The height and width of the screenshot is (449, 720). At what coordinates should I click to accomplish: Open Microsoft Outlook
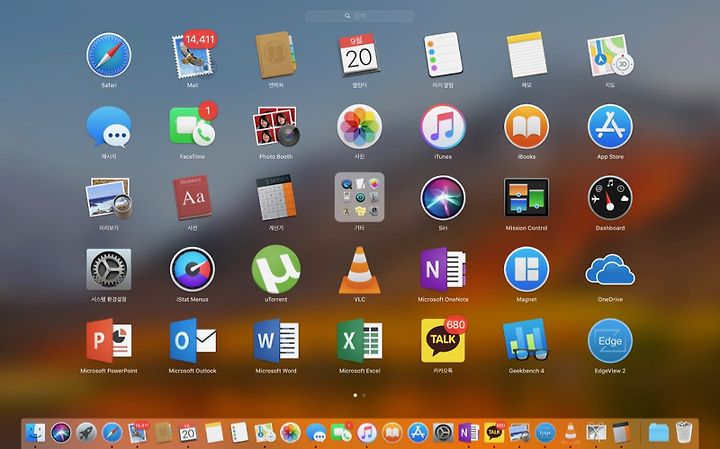click(x=193, y=341)
